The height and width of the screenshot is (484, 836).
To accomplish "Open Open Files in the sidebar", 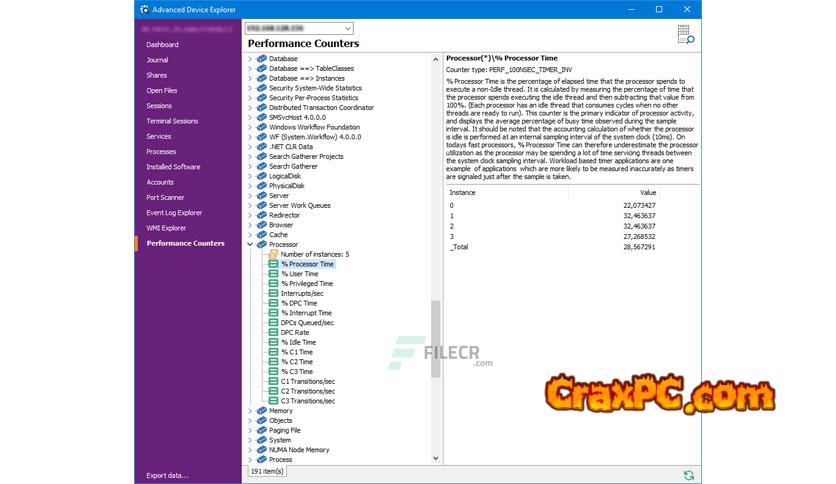I will point(162,91).
